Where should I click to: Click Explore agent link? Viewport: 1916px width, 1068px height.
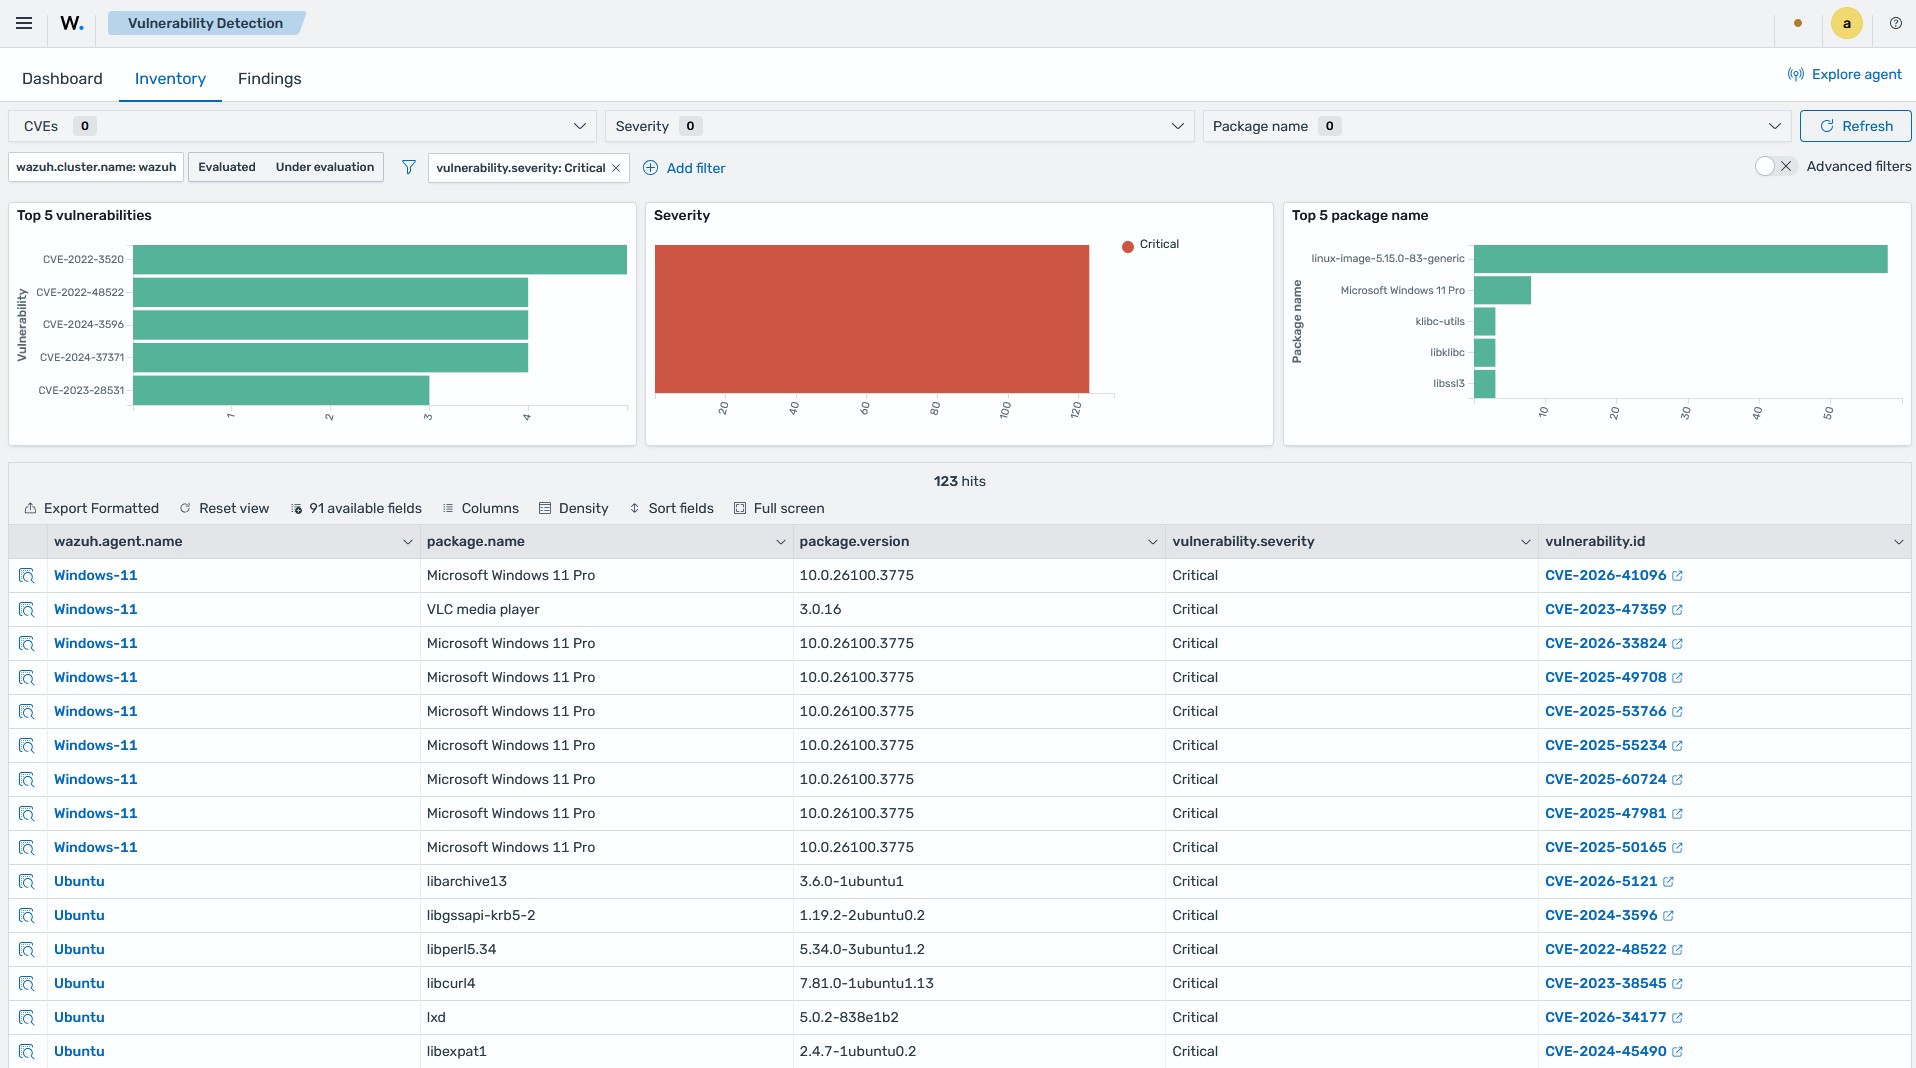1844,74
